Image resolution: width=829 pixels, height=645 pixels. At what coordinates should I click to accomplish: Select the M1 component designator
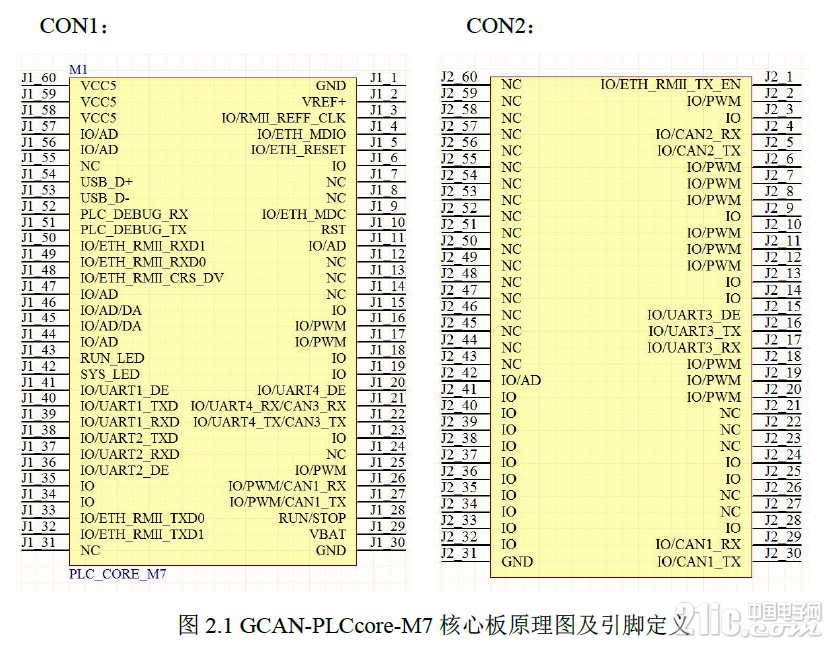click(x=78, y=69)
